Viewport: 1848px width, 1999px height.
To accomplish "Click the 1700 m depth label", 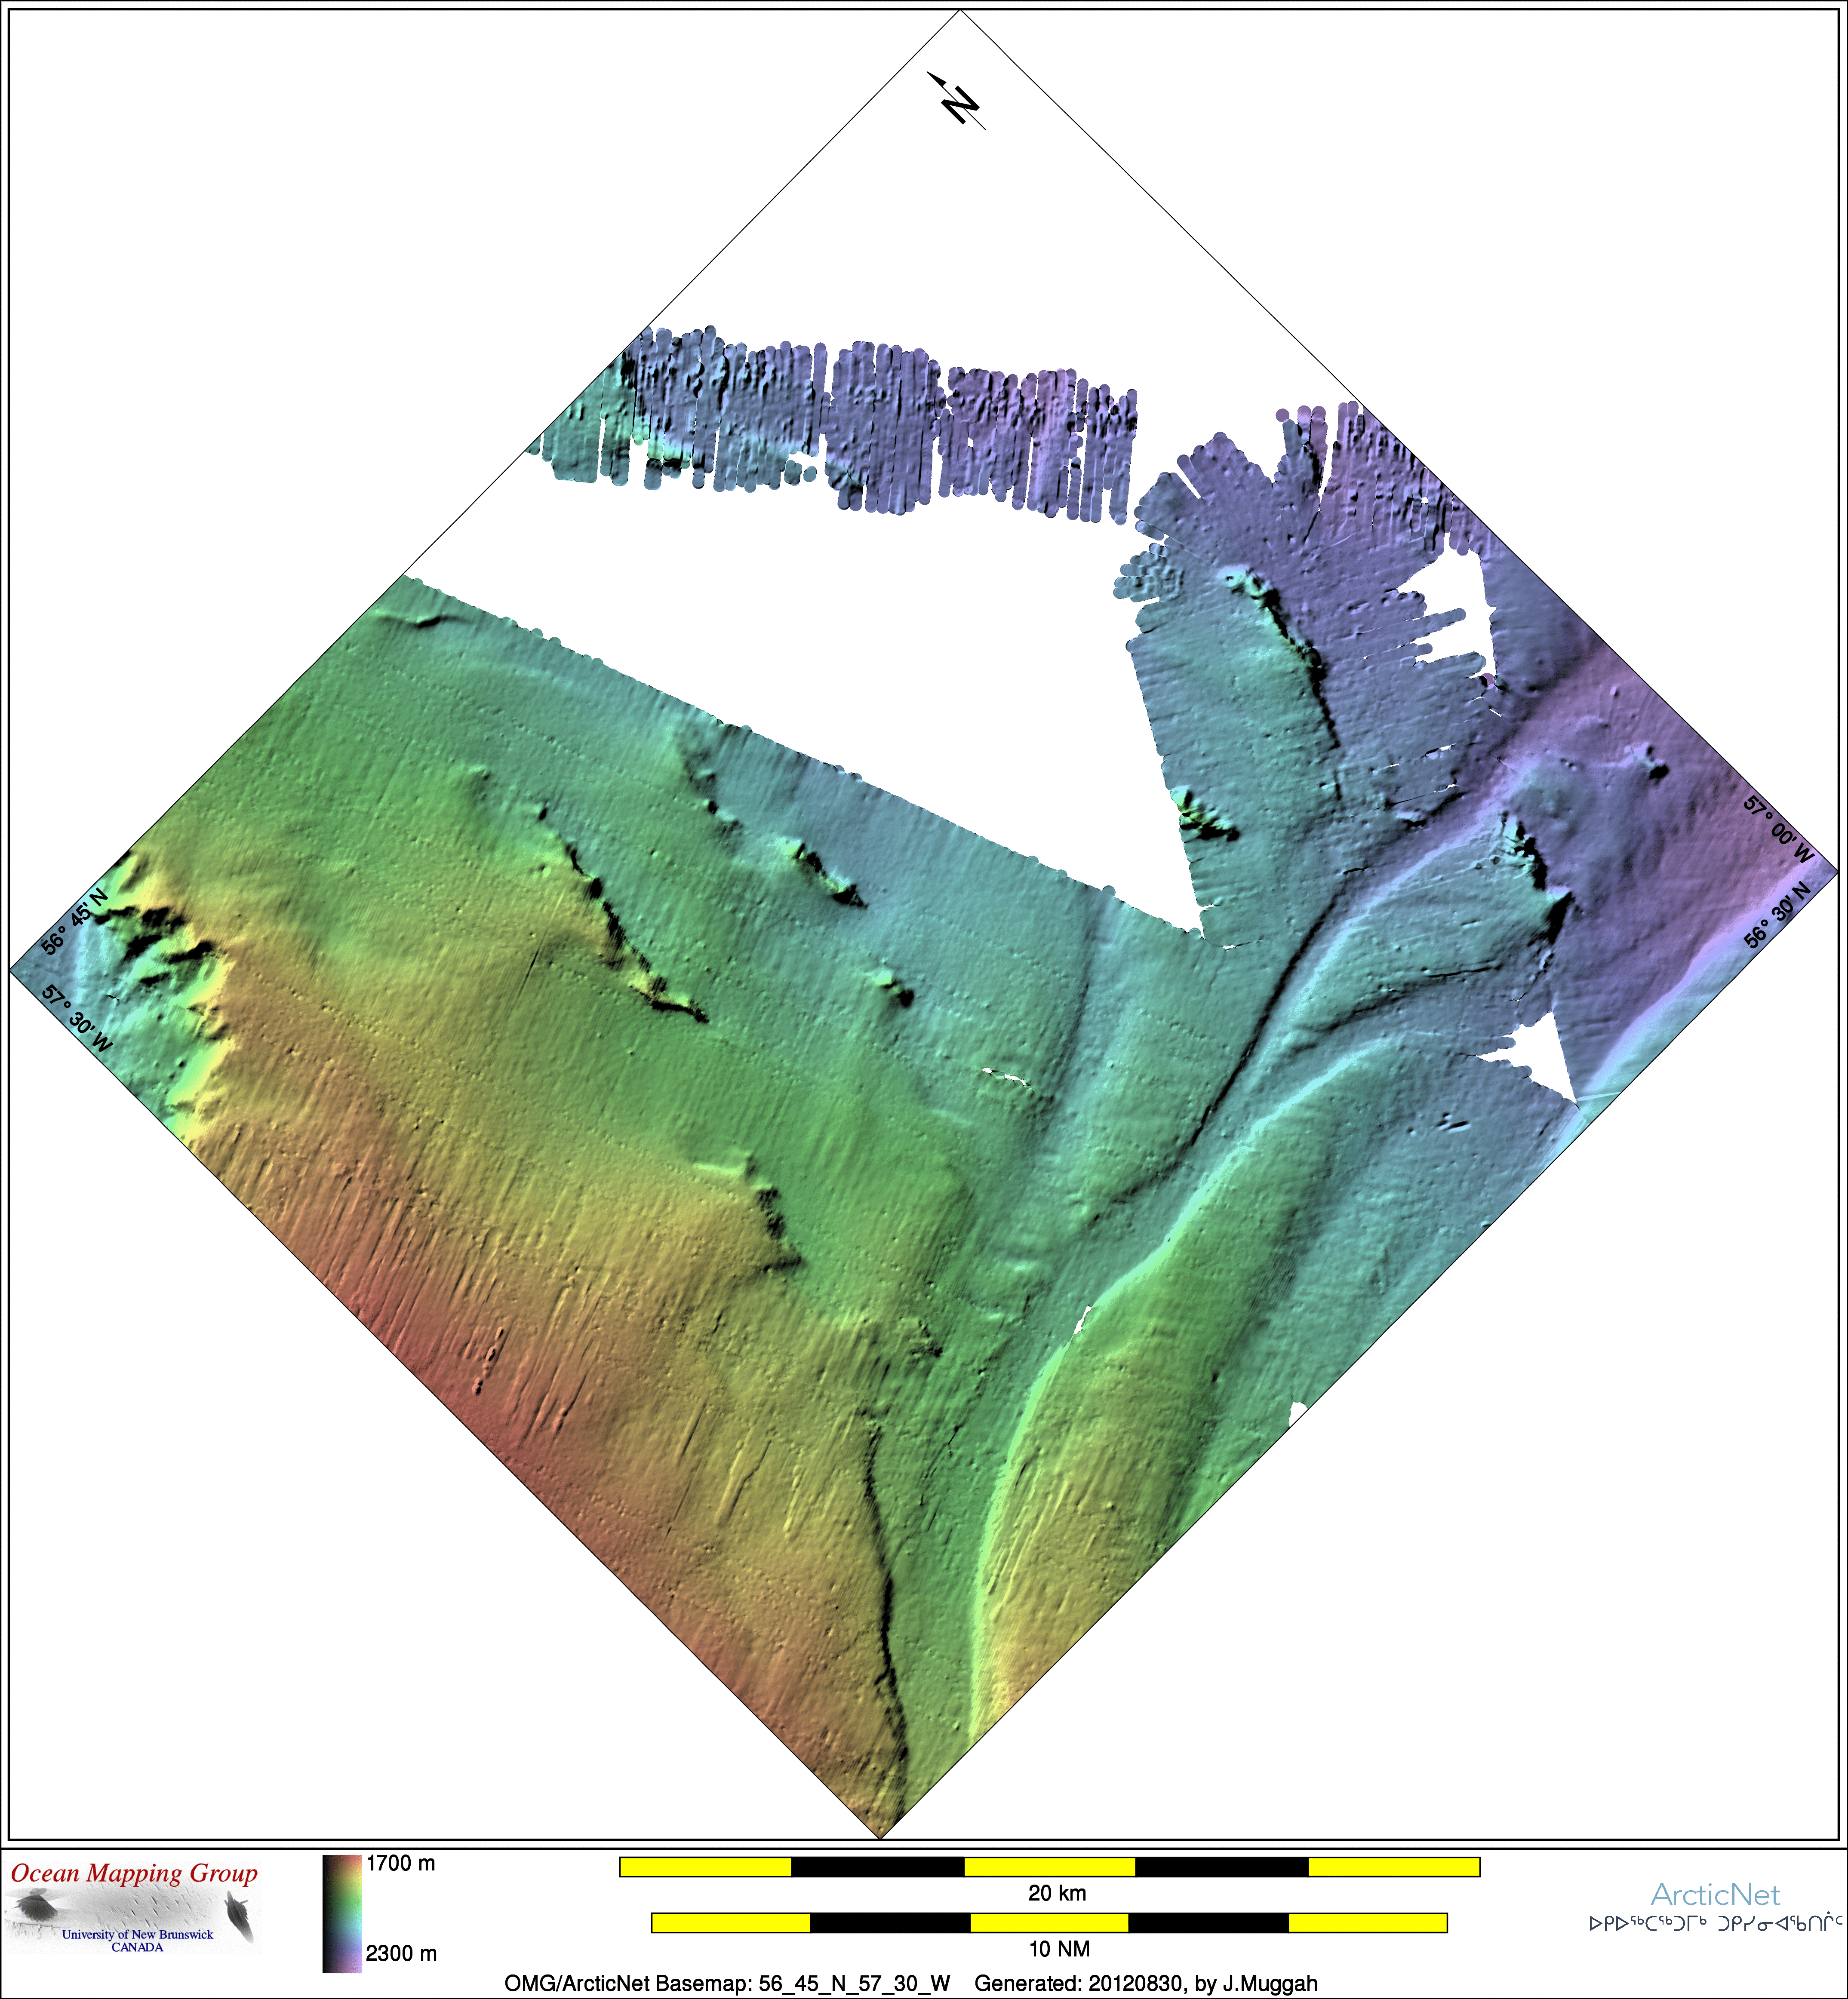I will pos(400,1863).
